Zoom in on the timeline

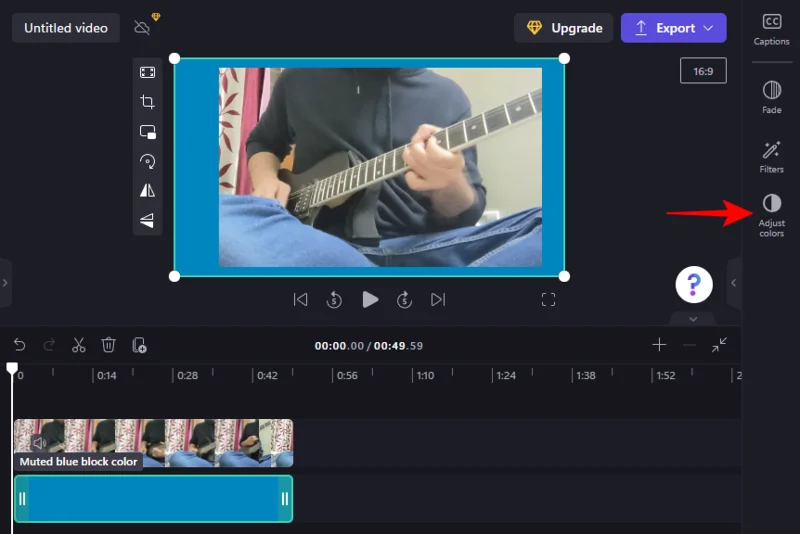click(659, 345)
